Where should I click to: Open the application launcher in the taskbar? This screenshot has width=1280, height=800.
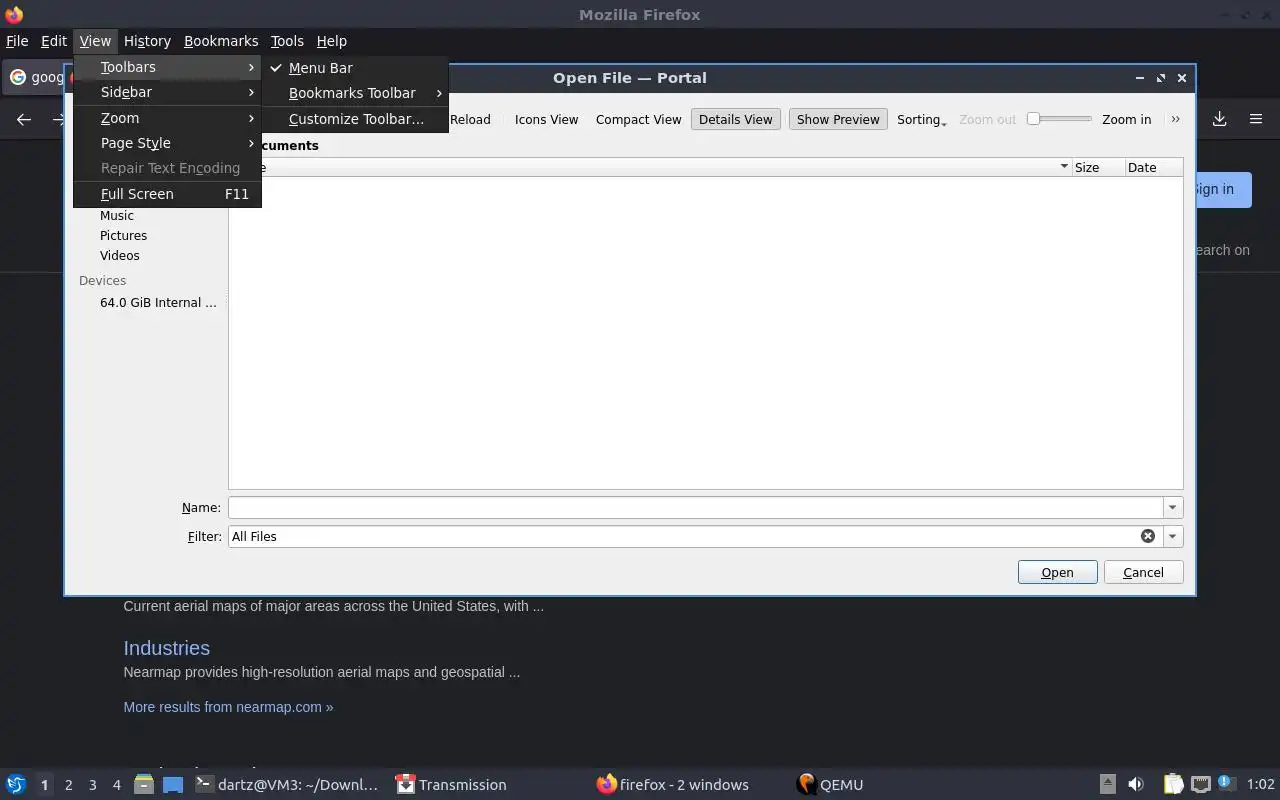[15, 784]
